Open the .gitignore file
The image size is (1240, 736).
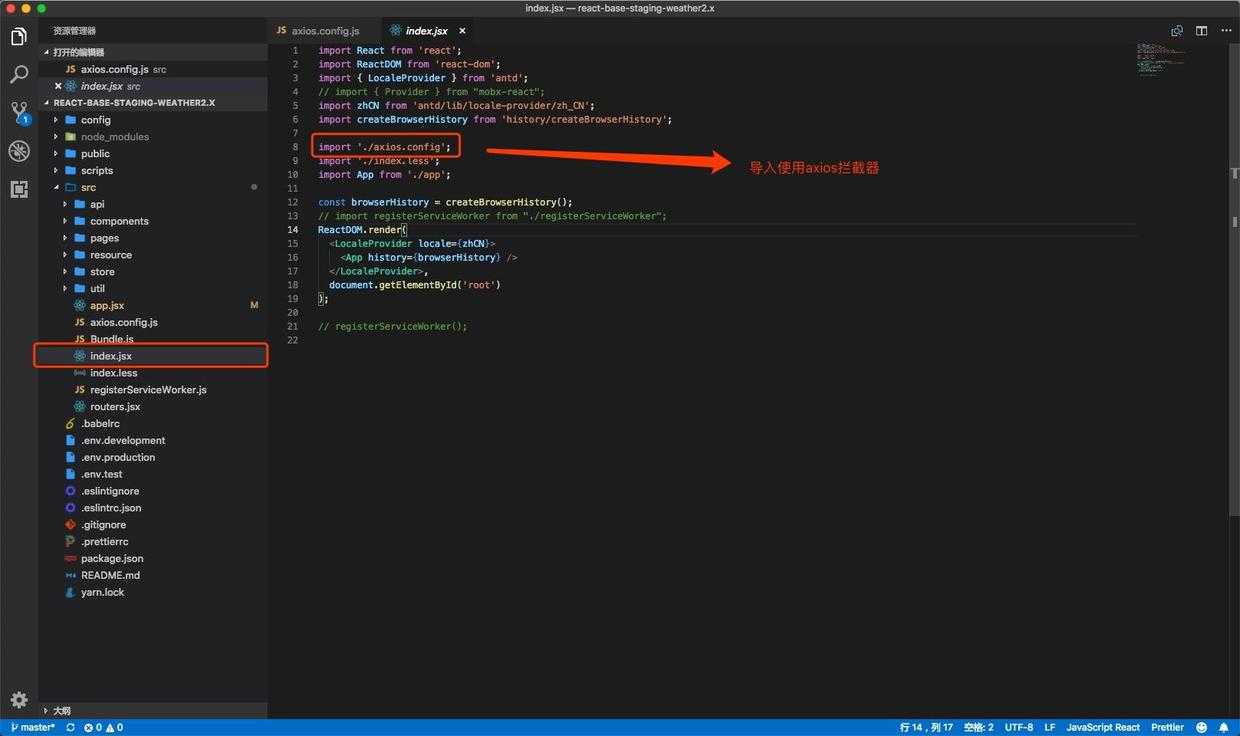(104, 525)
